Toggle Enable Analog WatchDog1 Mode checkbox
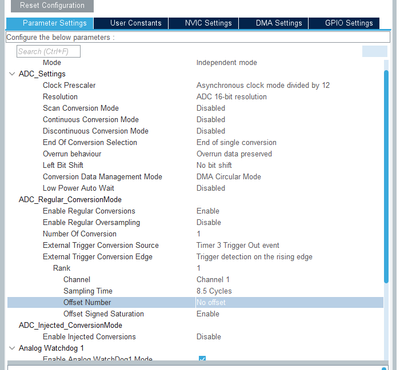 pyautogui.click(x=202, y=359)
